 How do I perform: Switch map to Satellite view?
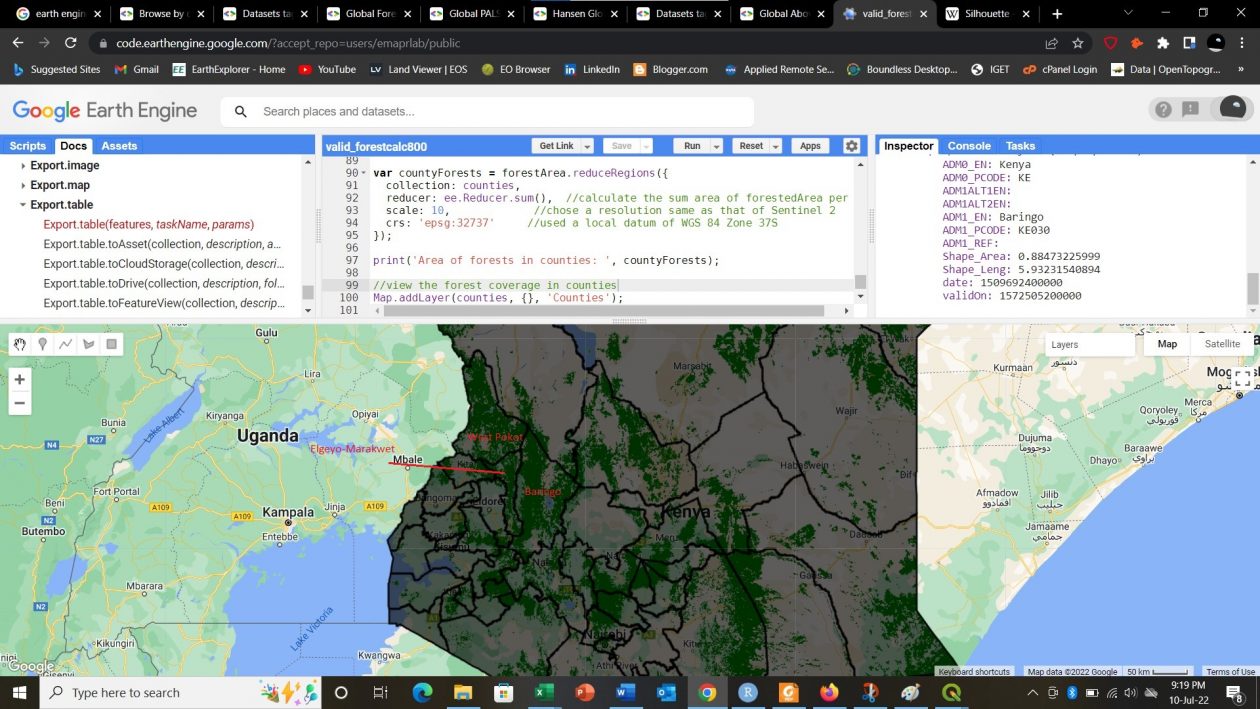point(1222,344)
